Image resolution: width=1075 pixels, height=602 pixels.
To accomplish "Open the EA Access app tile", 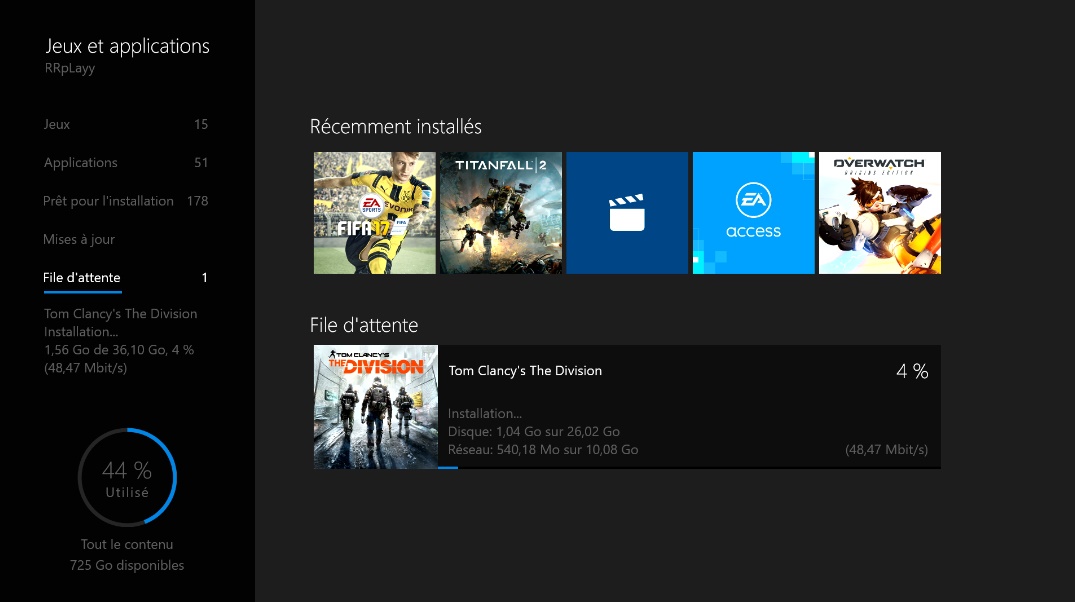I will click(x=753, y=213).
